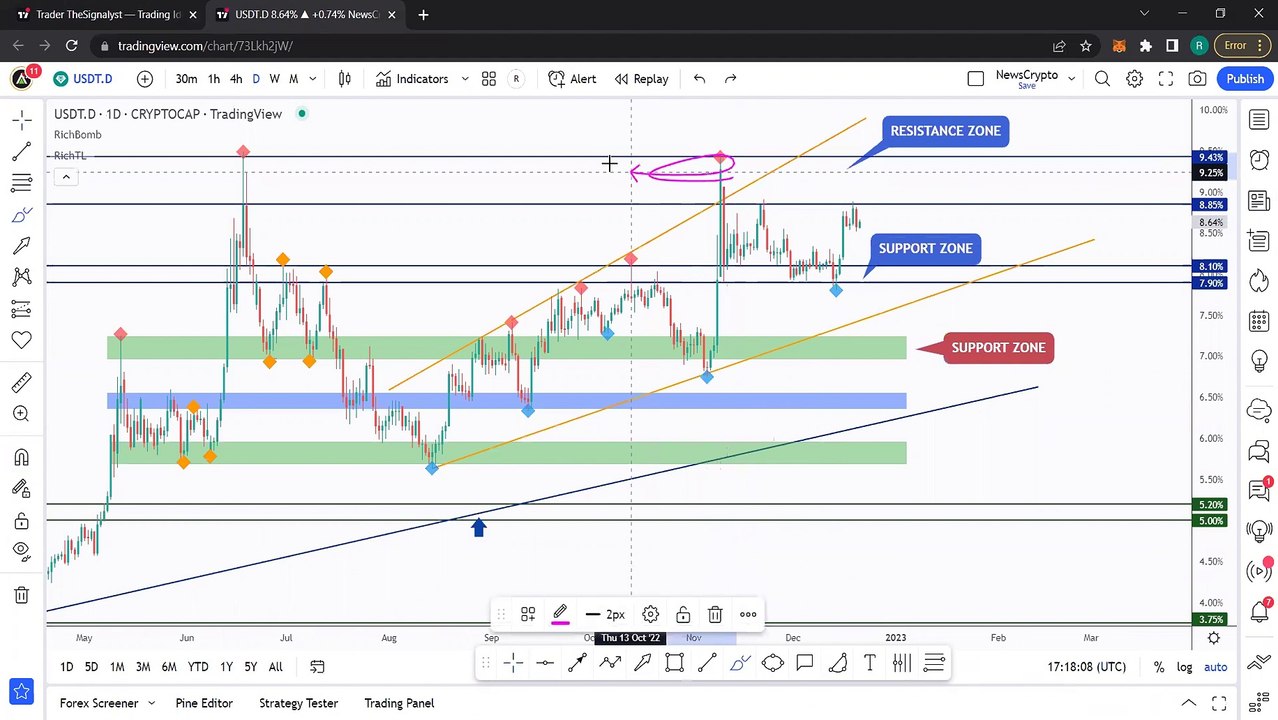Viewport: 1278px width, 720px height.
Task: Select the ruler measure tool
Action: 21,383
